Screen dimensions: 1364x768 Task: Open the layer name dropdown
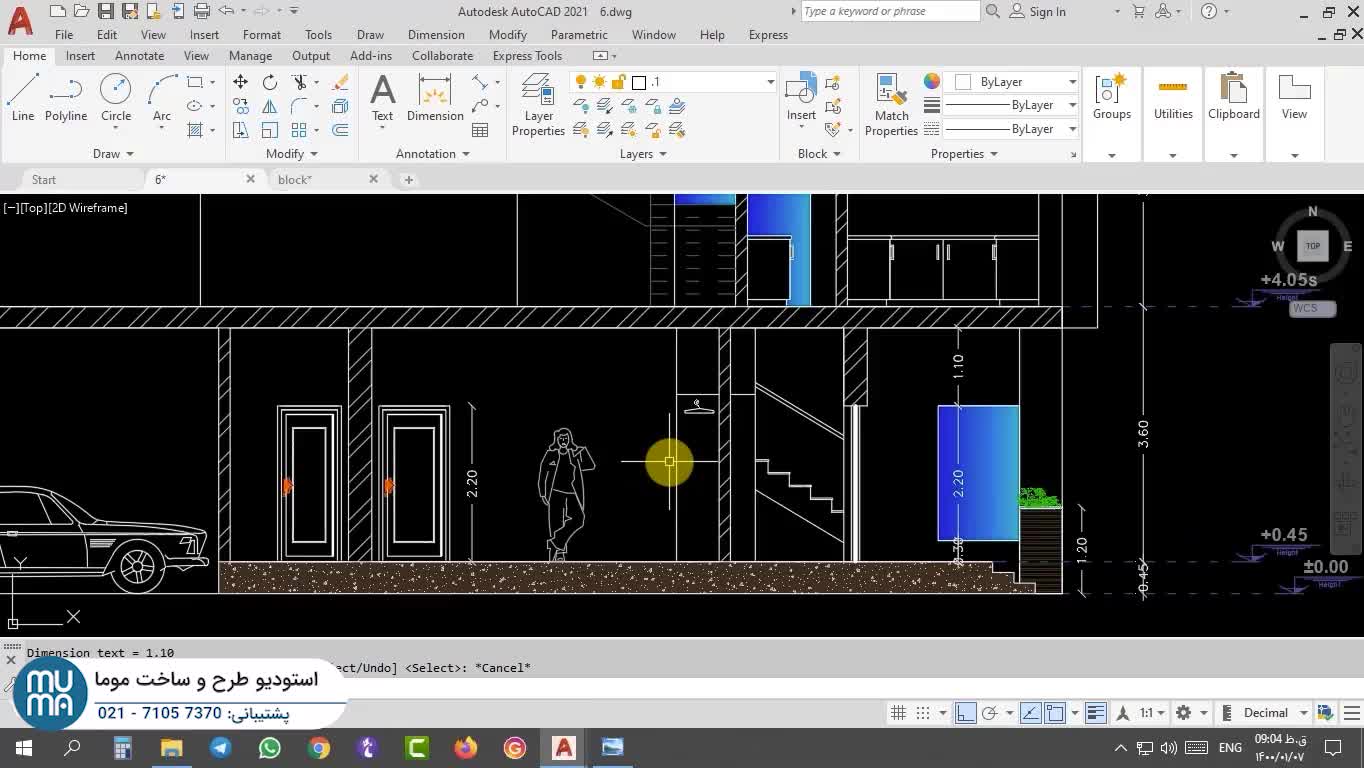(770, 82)
